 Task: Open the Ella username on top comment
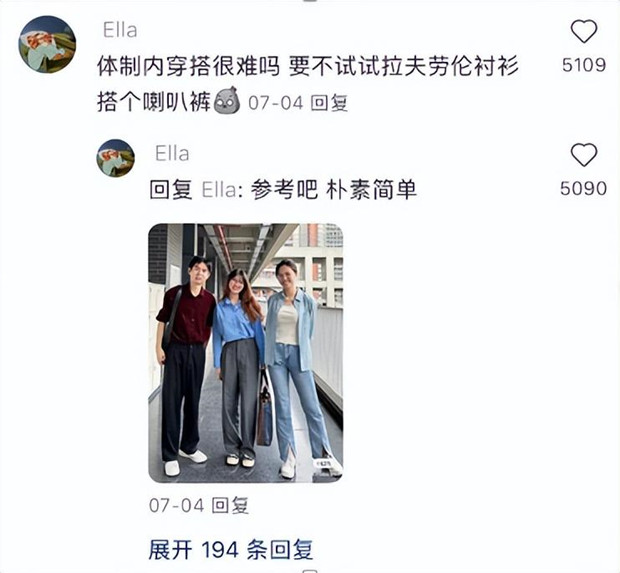coord(120,30)
